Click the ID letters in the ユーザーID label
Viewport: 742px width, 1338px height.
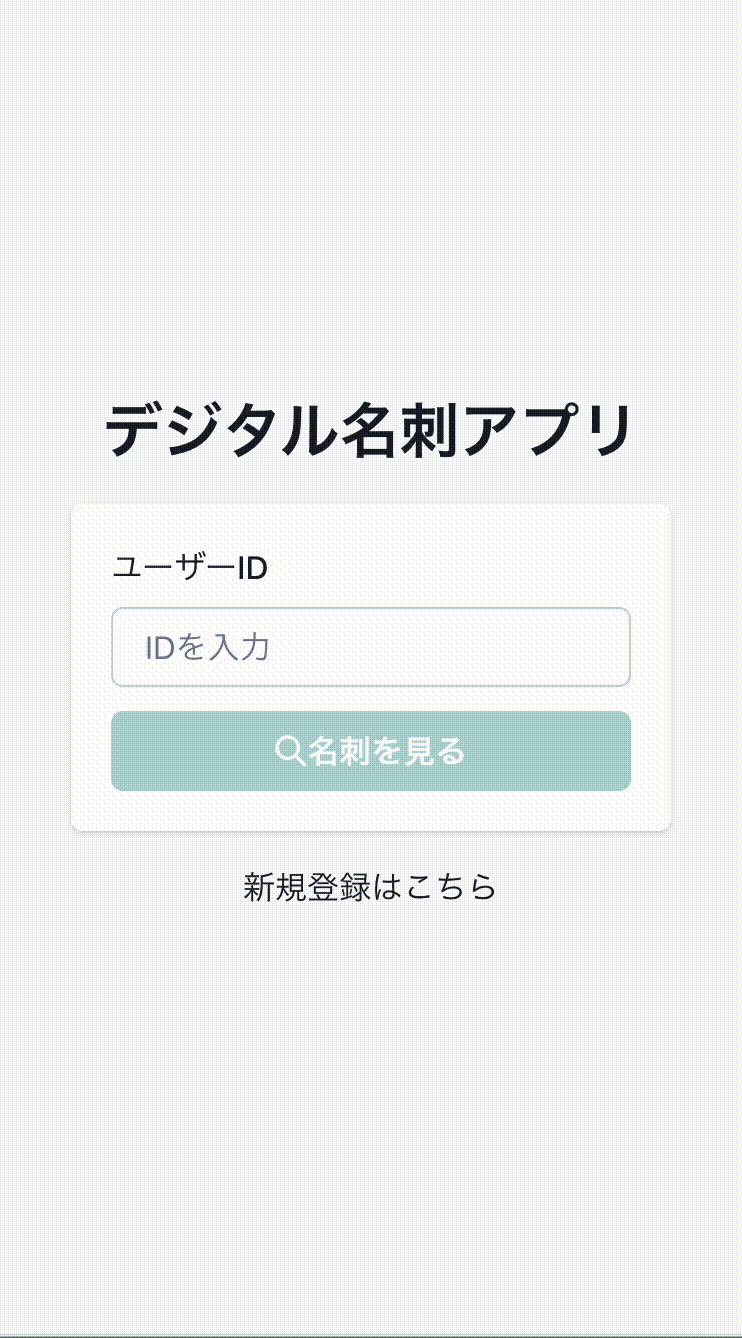point(252,568)
